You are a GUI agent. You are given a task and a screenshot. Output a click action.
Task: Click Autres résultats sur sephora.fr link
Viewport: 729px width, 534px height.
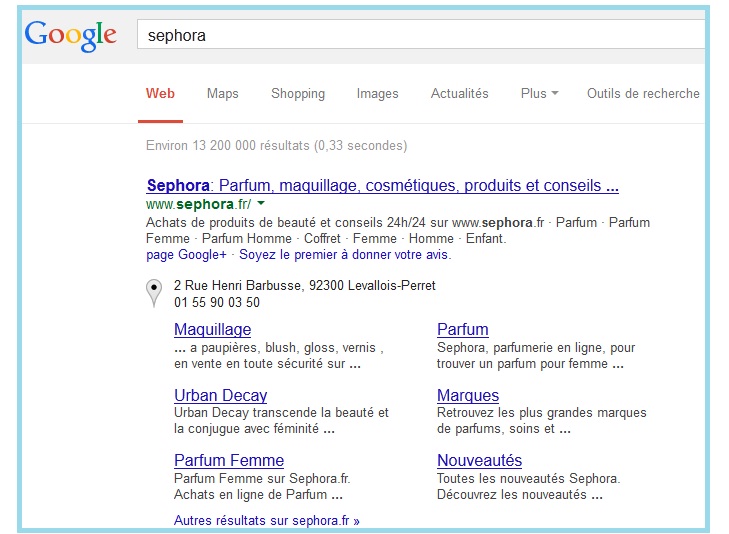pos(266,521)
